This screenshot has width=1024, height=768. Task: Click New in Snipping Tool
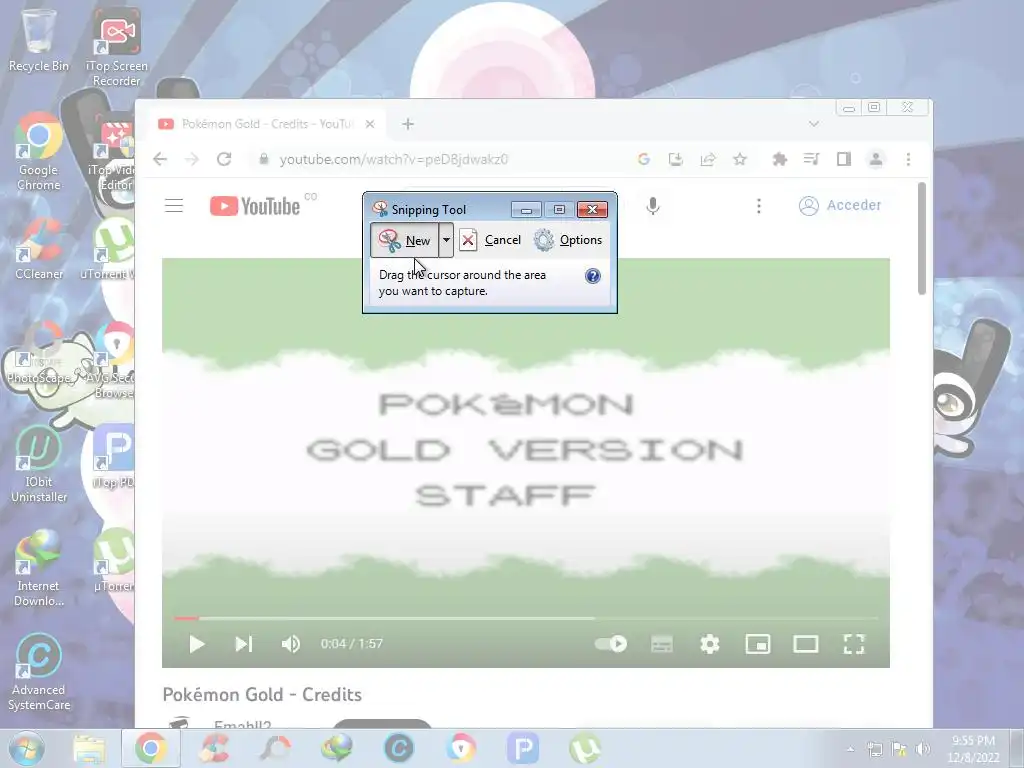pyautogui.click(x=404, y=240)
